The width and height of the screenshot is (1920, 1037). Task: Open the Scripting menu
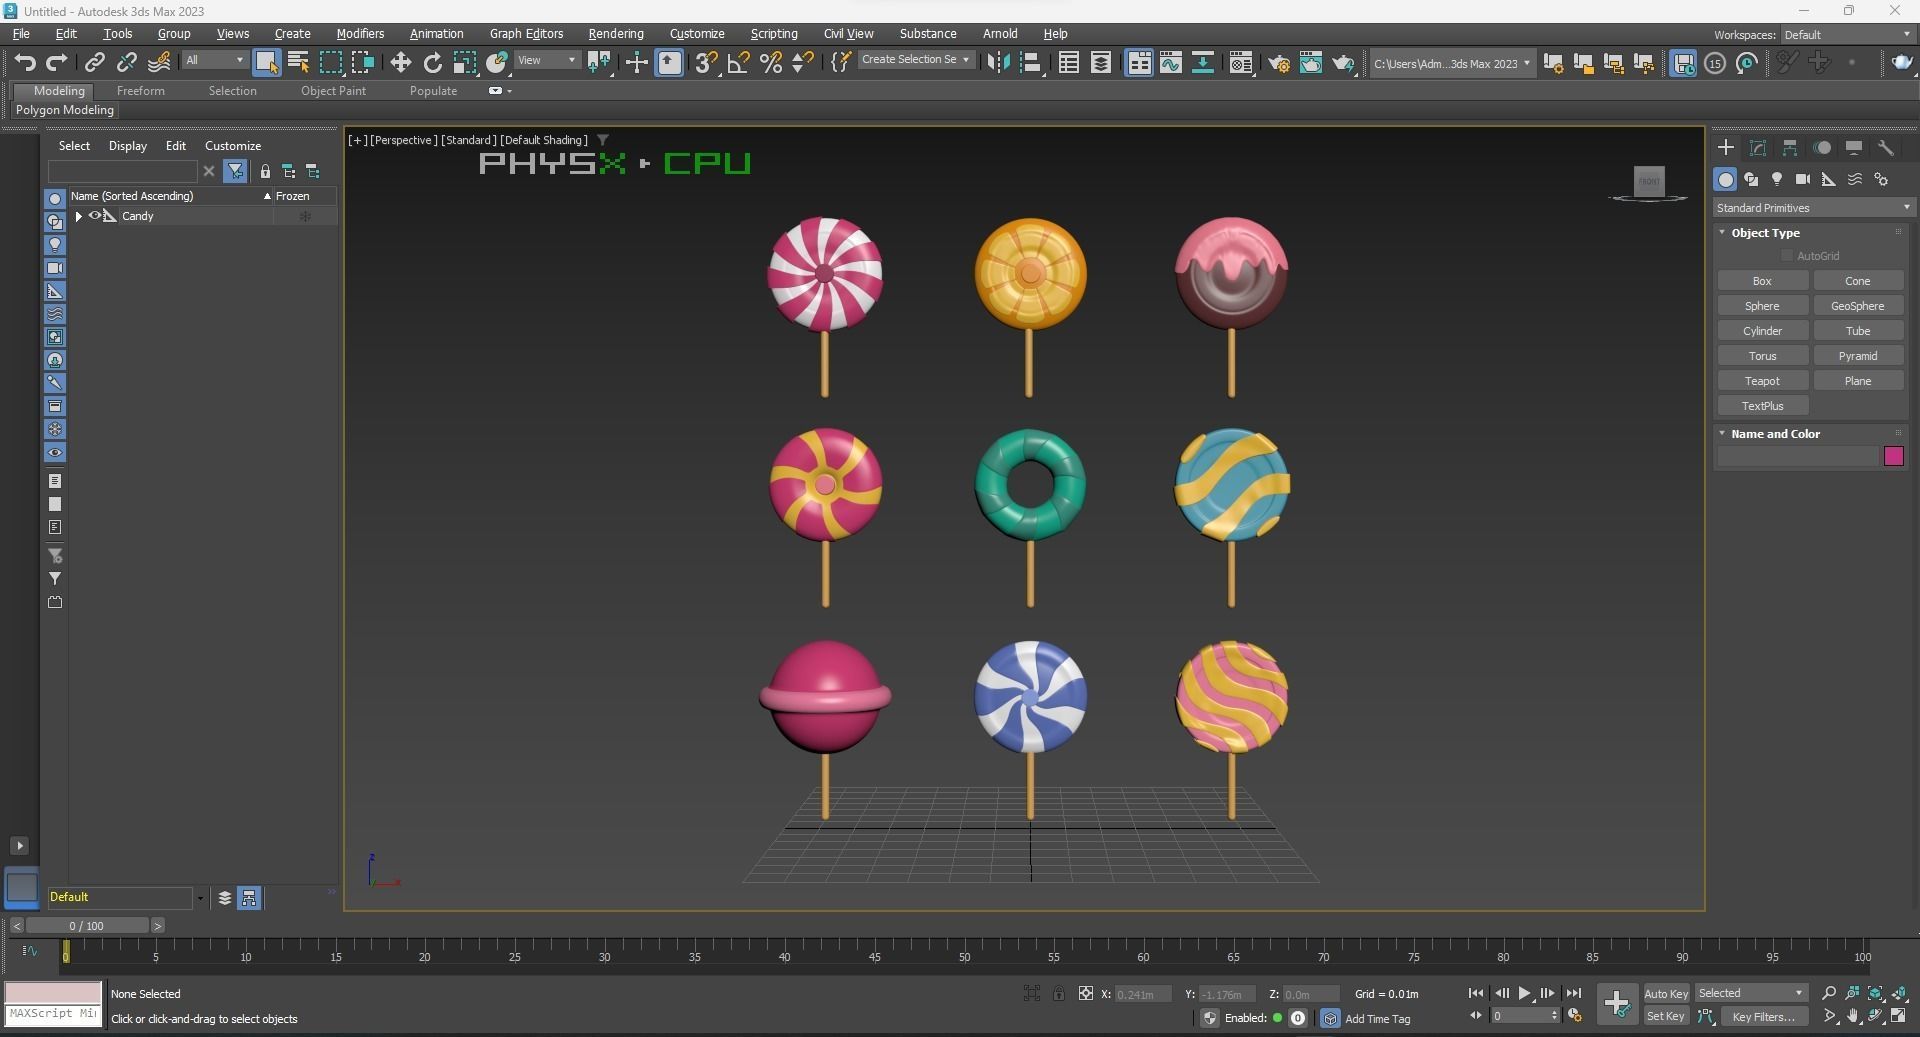coord(774,33)
